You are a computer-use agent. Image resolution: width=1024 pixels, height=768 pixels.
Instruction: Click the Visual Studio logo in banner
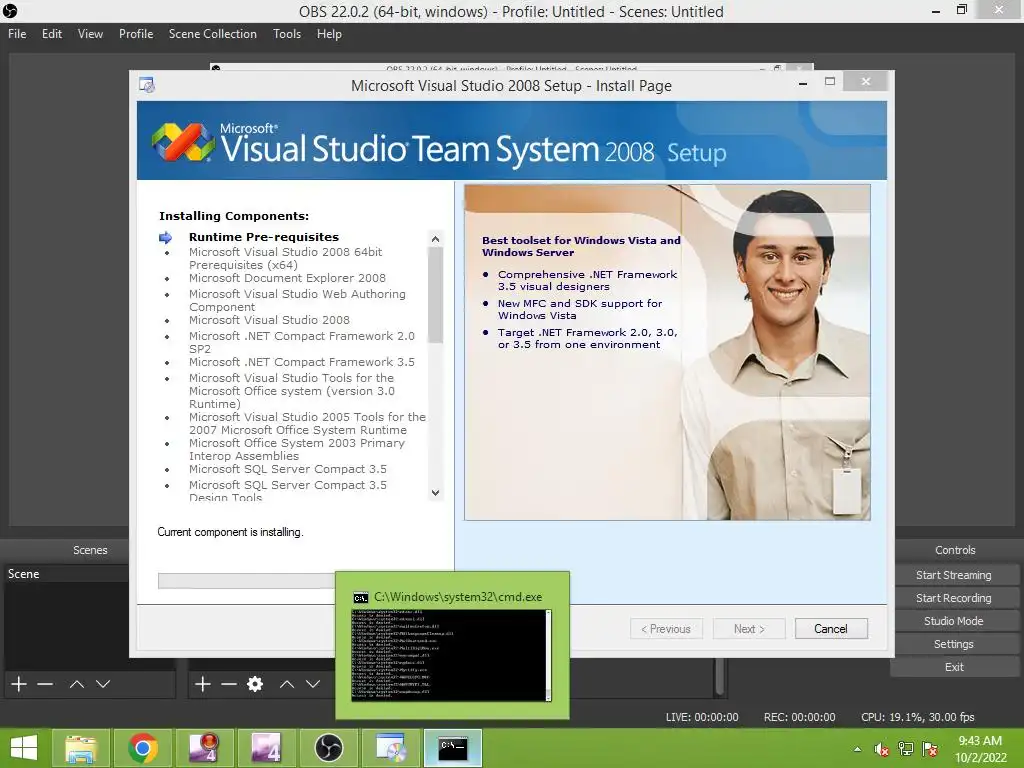point(183,142)
